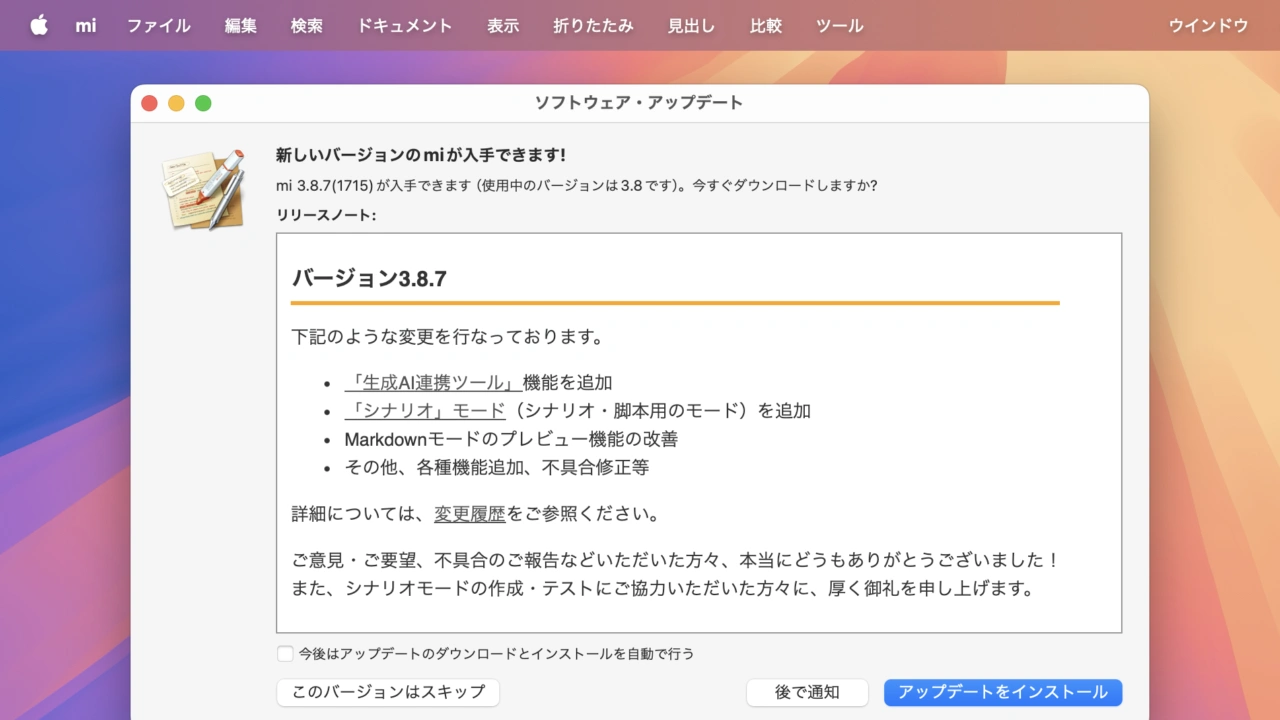Click アップデートをインストール button
Viewport: 1280px width, 720px height.
pyautogui.click(x=1002, y=692)
